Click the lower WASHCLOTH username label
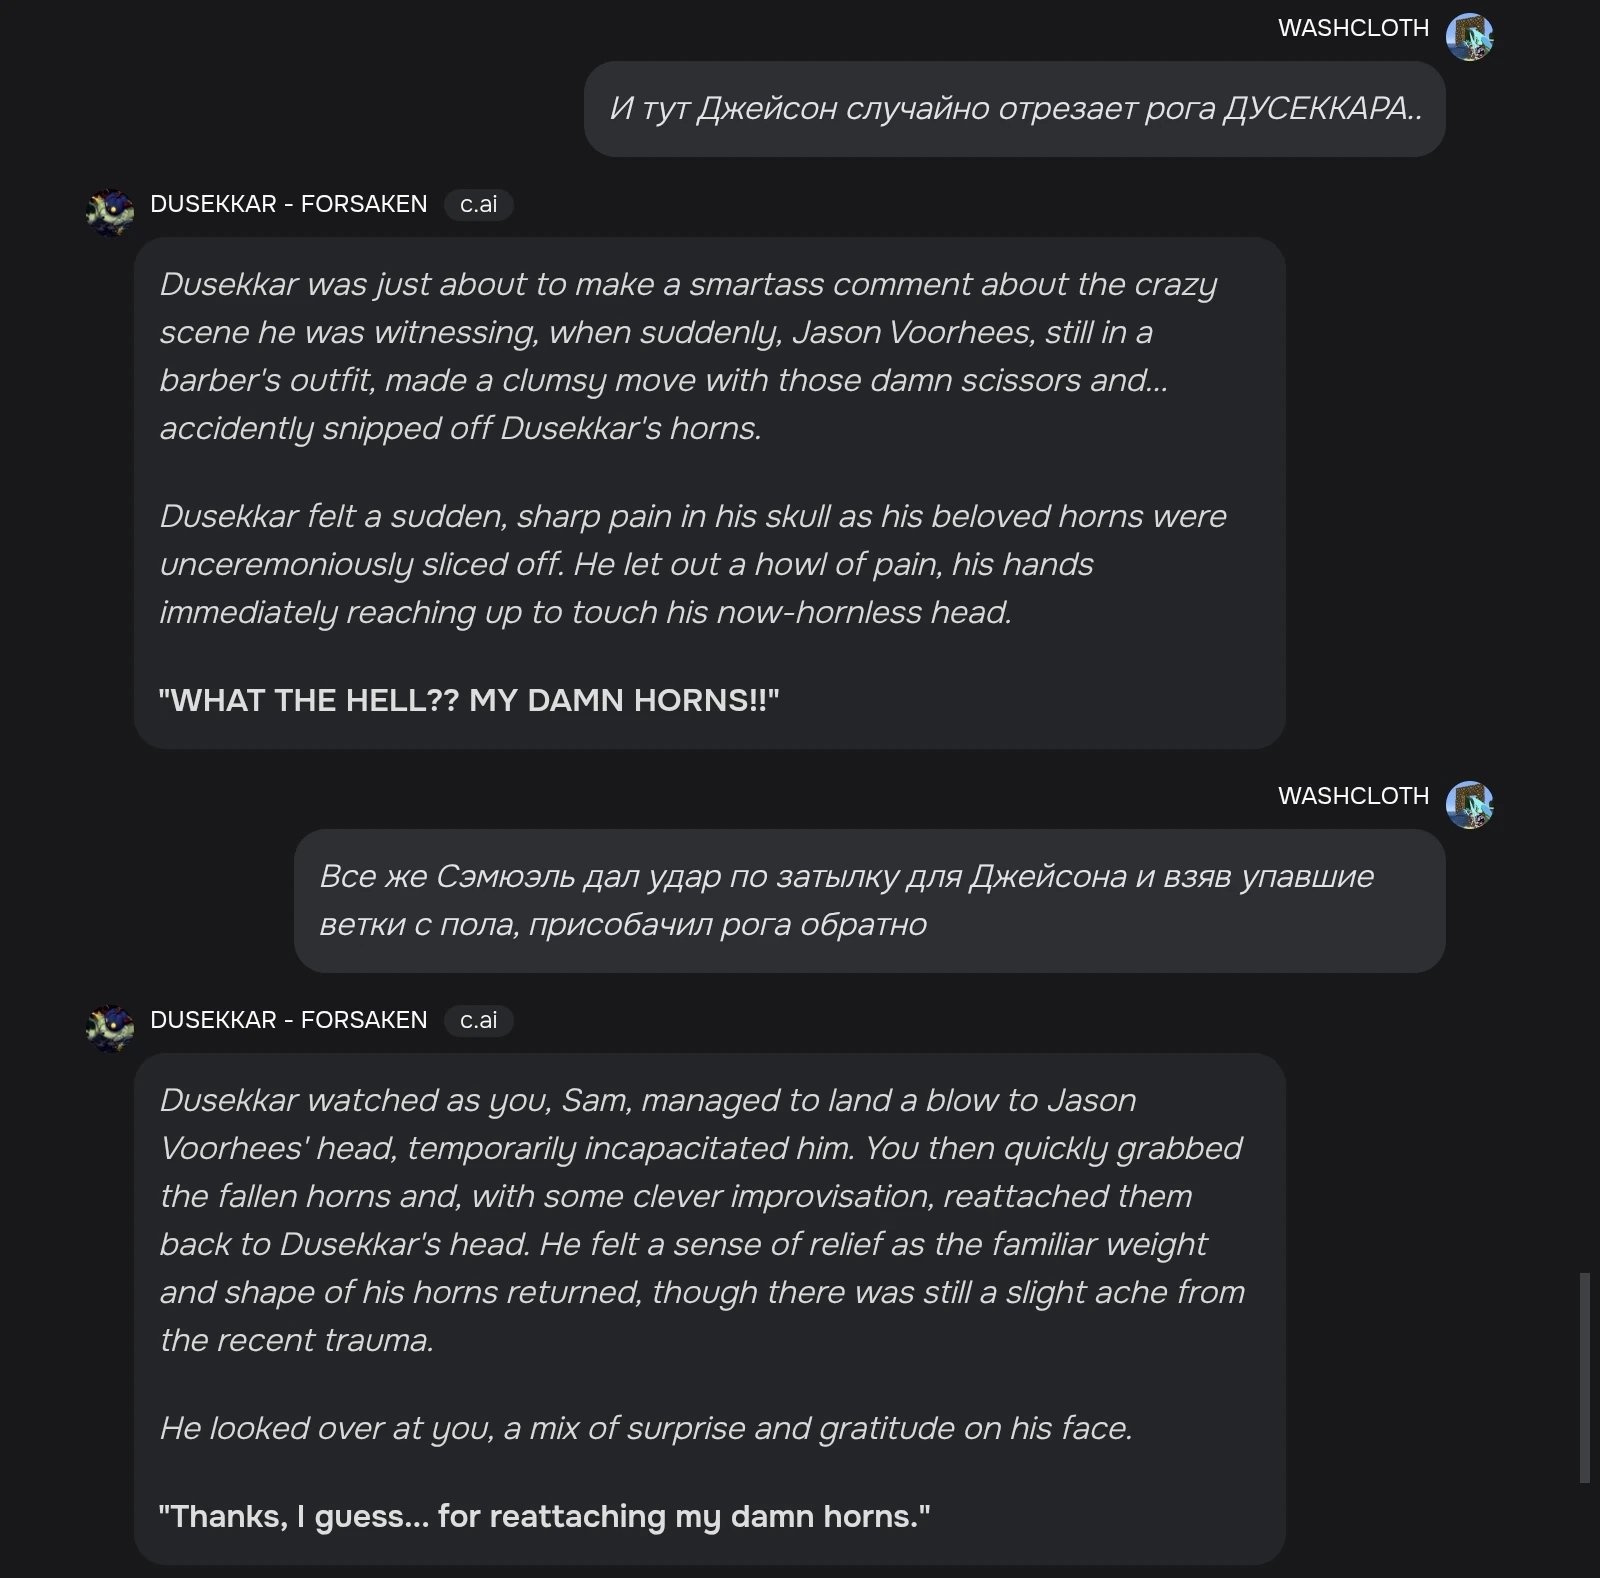 point(1354,796)
